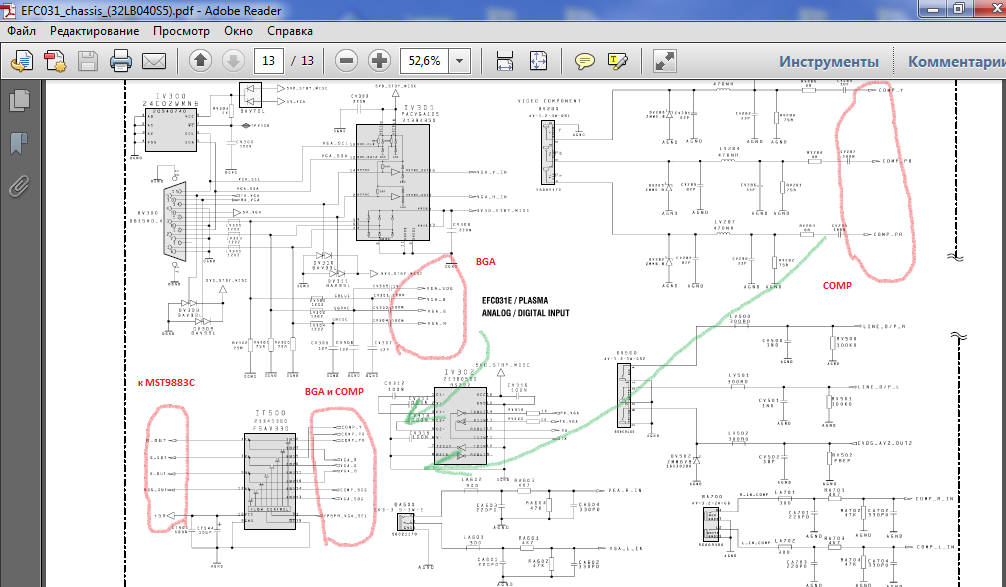Click the page number input field

pyautogui.click(x=268, y=61)
